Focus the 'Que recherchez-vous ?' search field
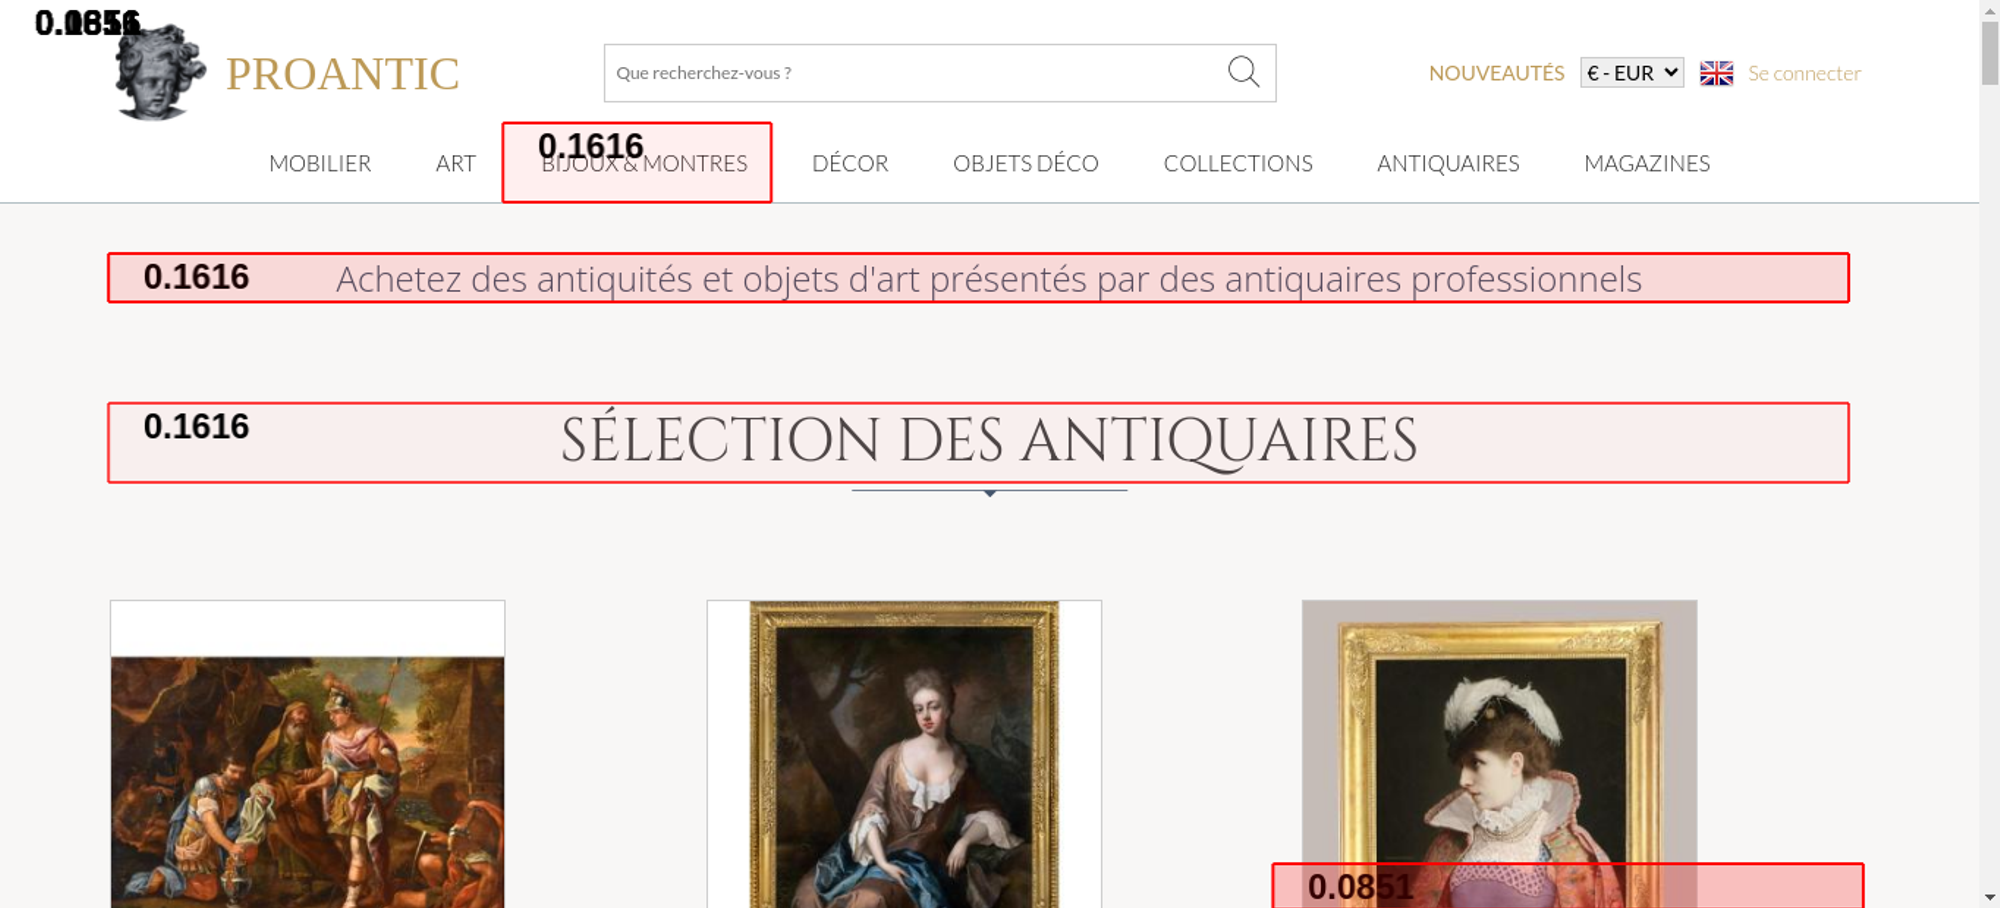The image size is (2000, 908). 910,73
